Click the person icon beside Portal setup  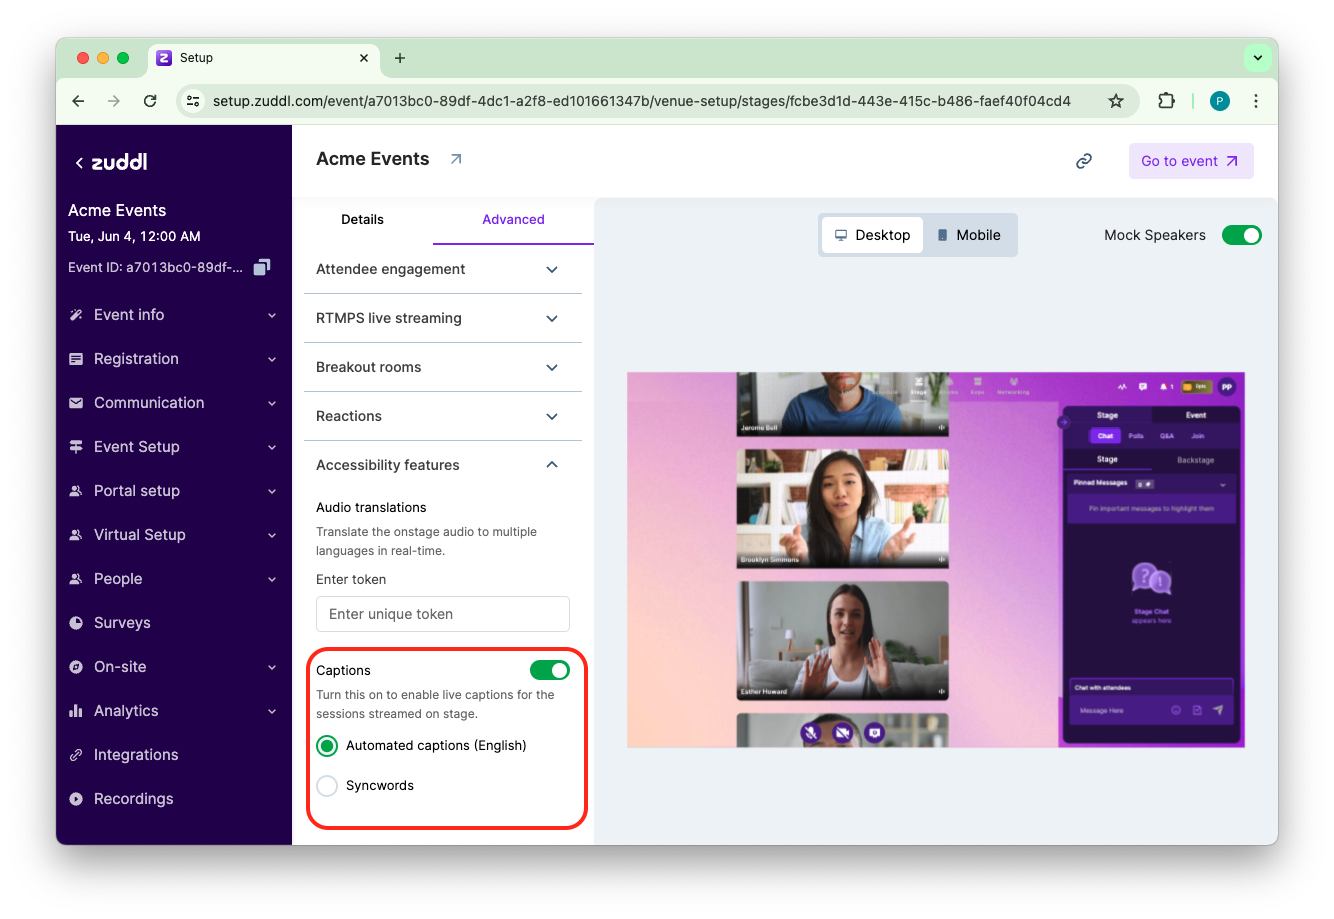(x=76, y=491)
